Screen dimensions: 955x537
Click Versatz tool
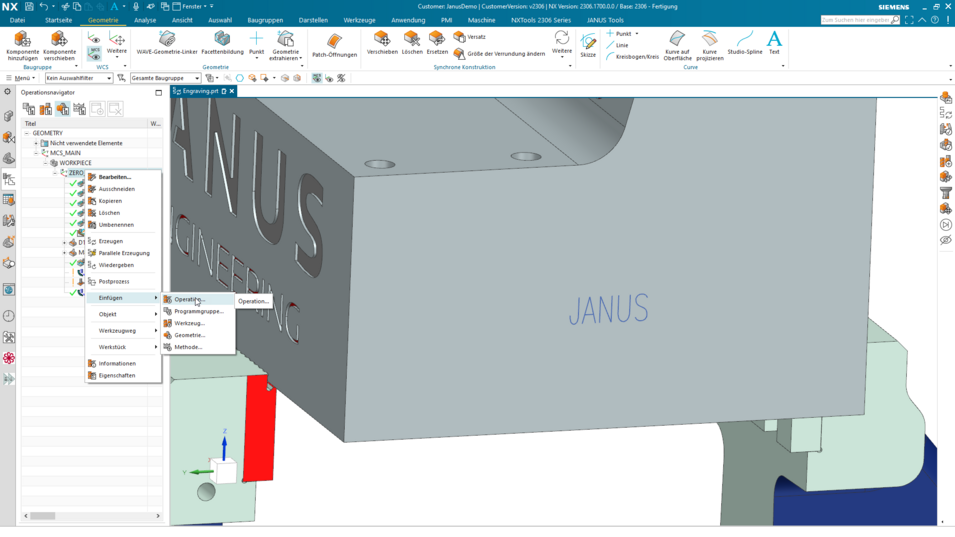tap(470, 37)
